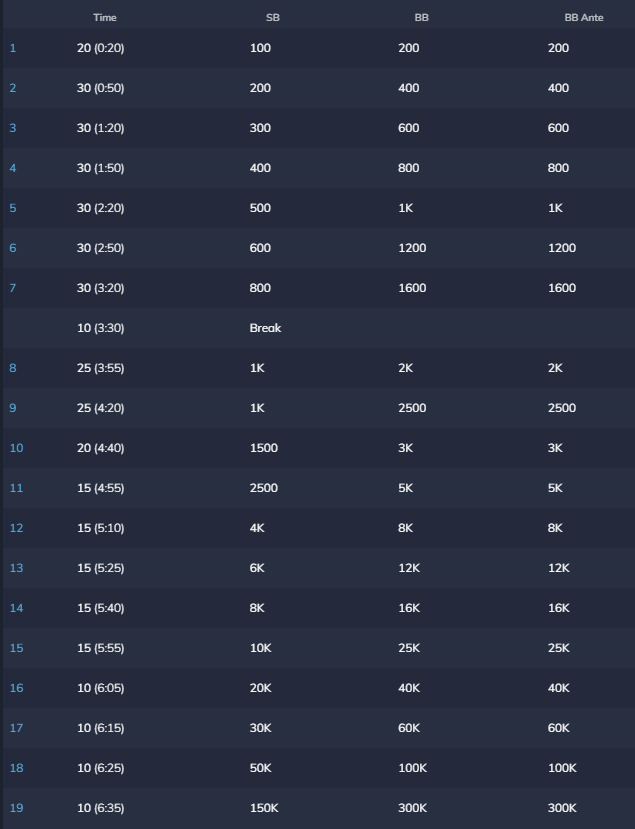Select the 150K small blind value
Viewport: 635px width, 829px height.
265,808
